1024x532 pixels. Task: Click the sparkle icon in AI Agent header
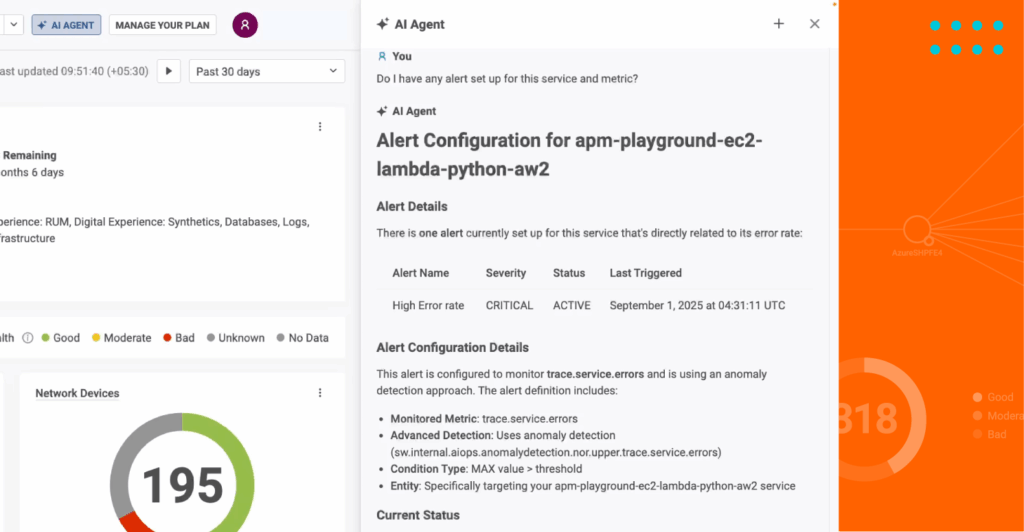pyautogui.click(x=382, y=24)
